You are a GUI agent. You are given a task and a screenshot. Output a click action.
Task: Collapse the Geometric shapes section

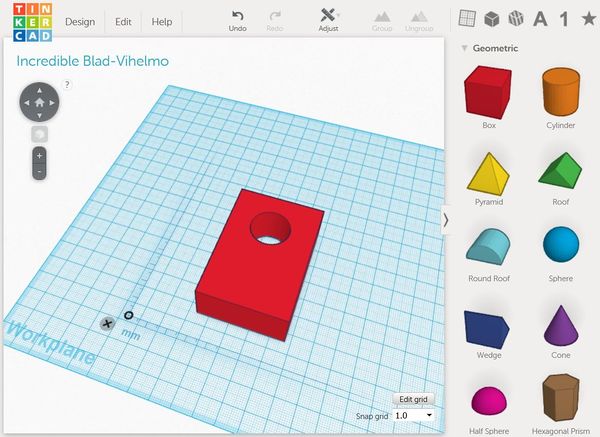click(x=465, y=47)
